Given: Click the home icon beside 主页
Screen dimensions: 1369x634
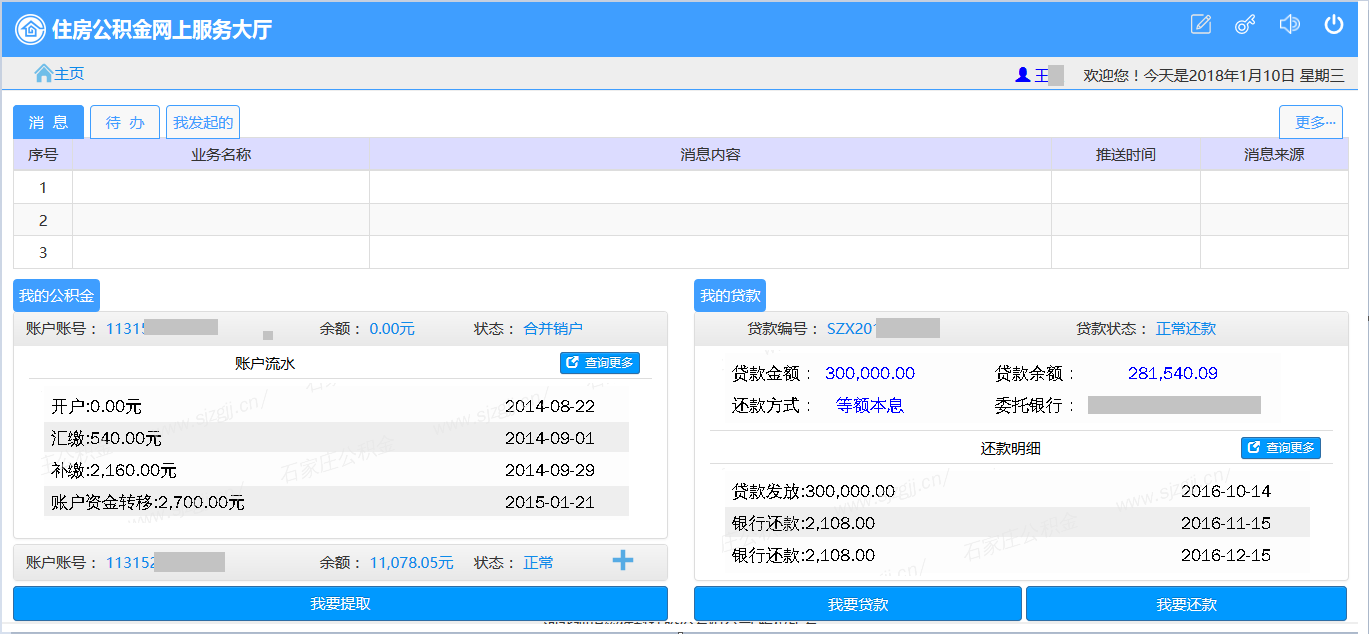Looking at the screenshot, I should pyautogui.click(x=43, y=74).
